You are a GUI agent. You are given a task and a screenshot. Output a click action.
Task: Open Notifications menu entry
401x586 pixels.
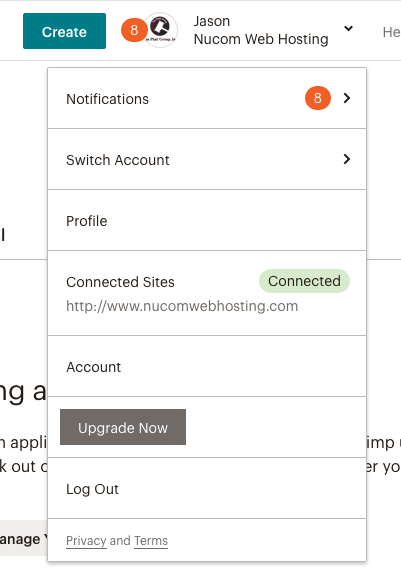[x=207, y=99]
